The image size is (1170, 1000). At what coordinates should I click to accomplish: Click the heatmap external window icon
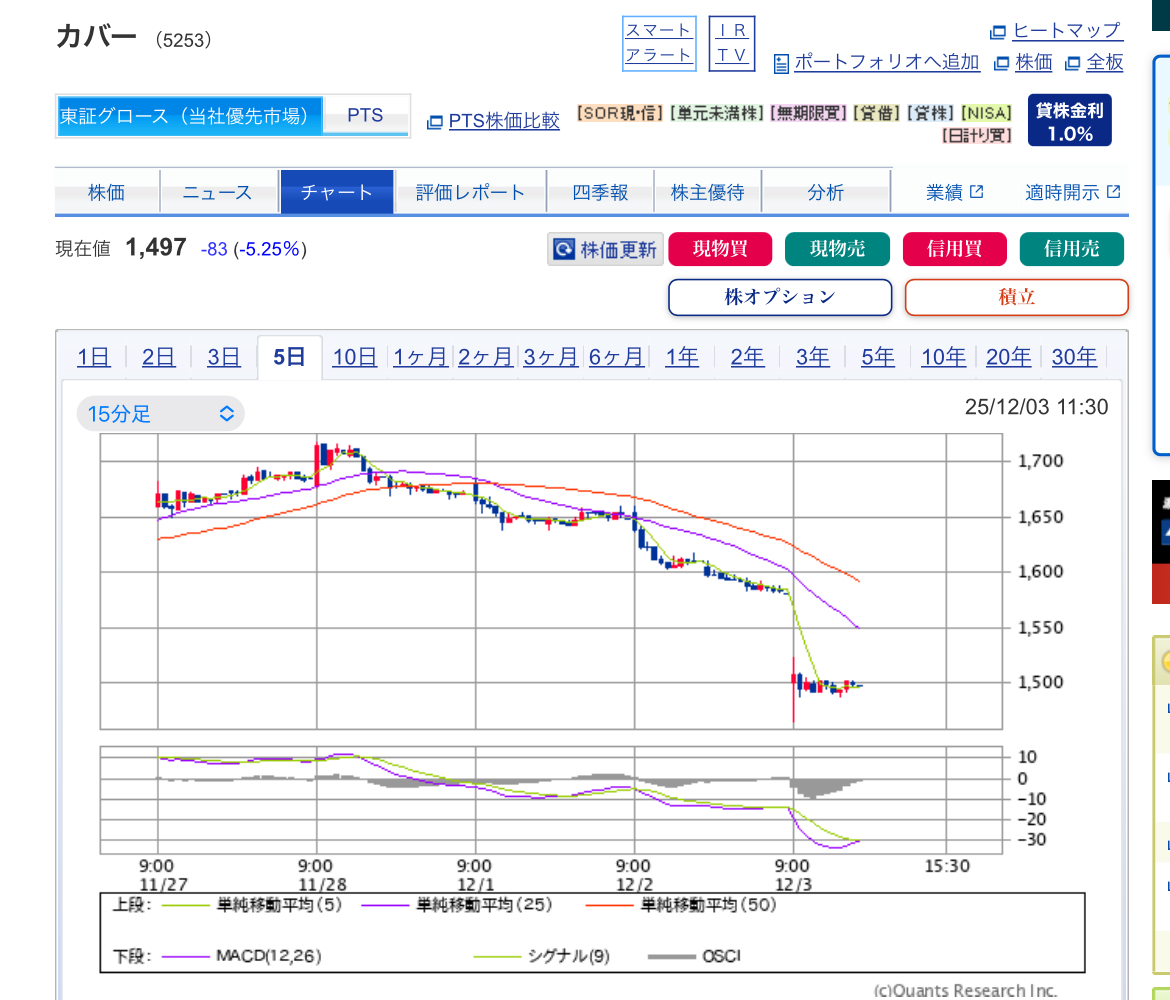pos(998,32)
